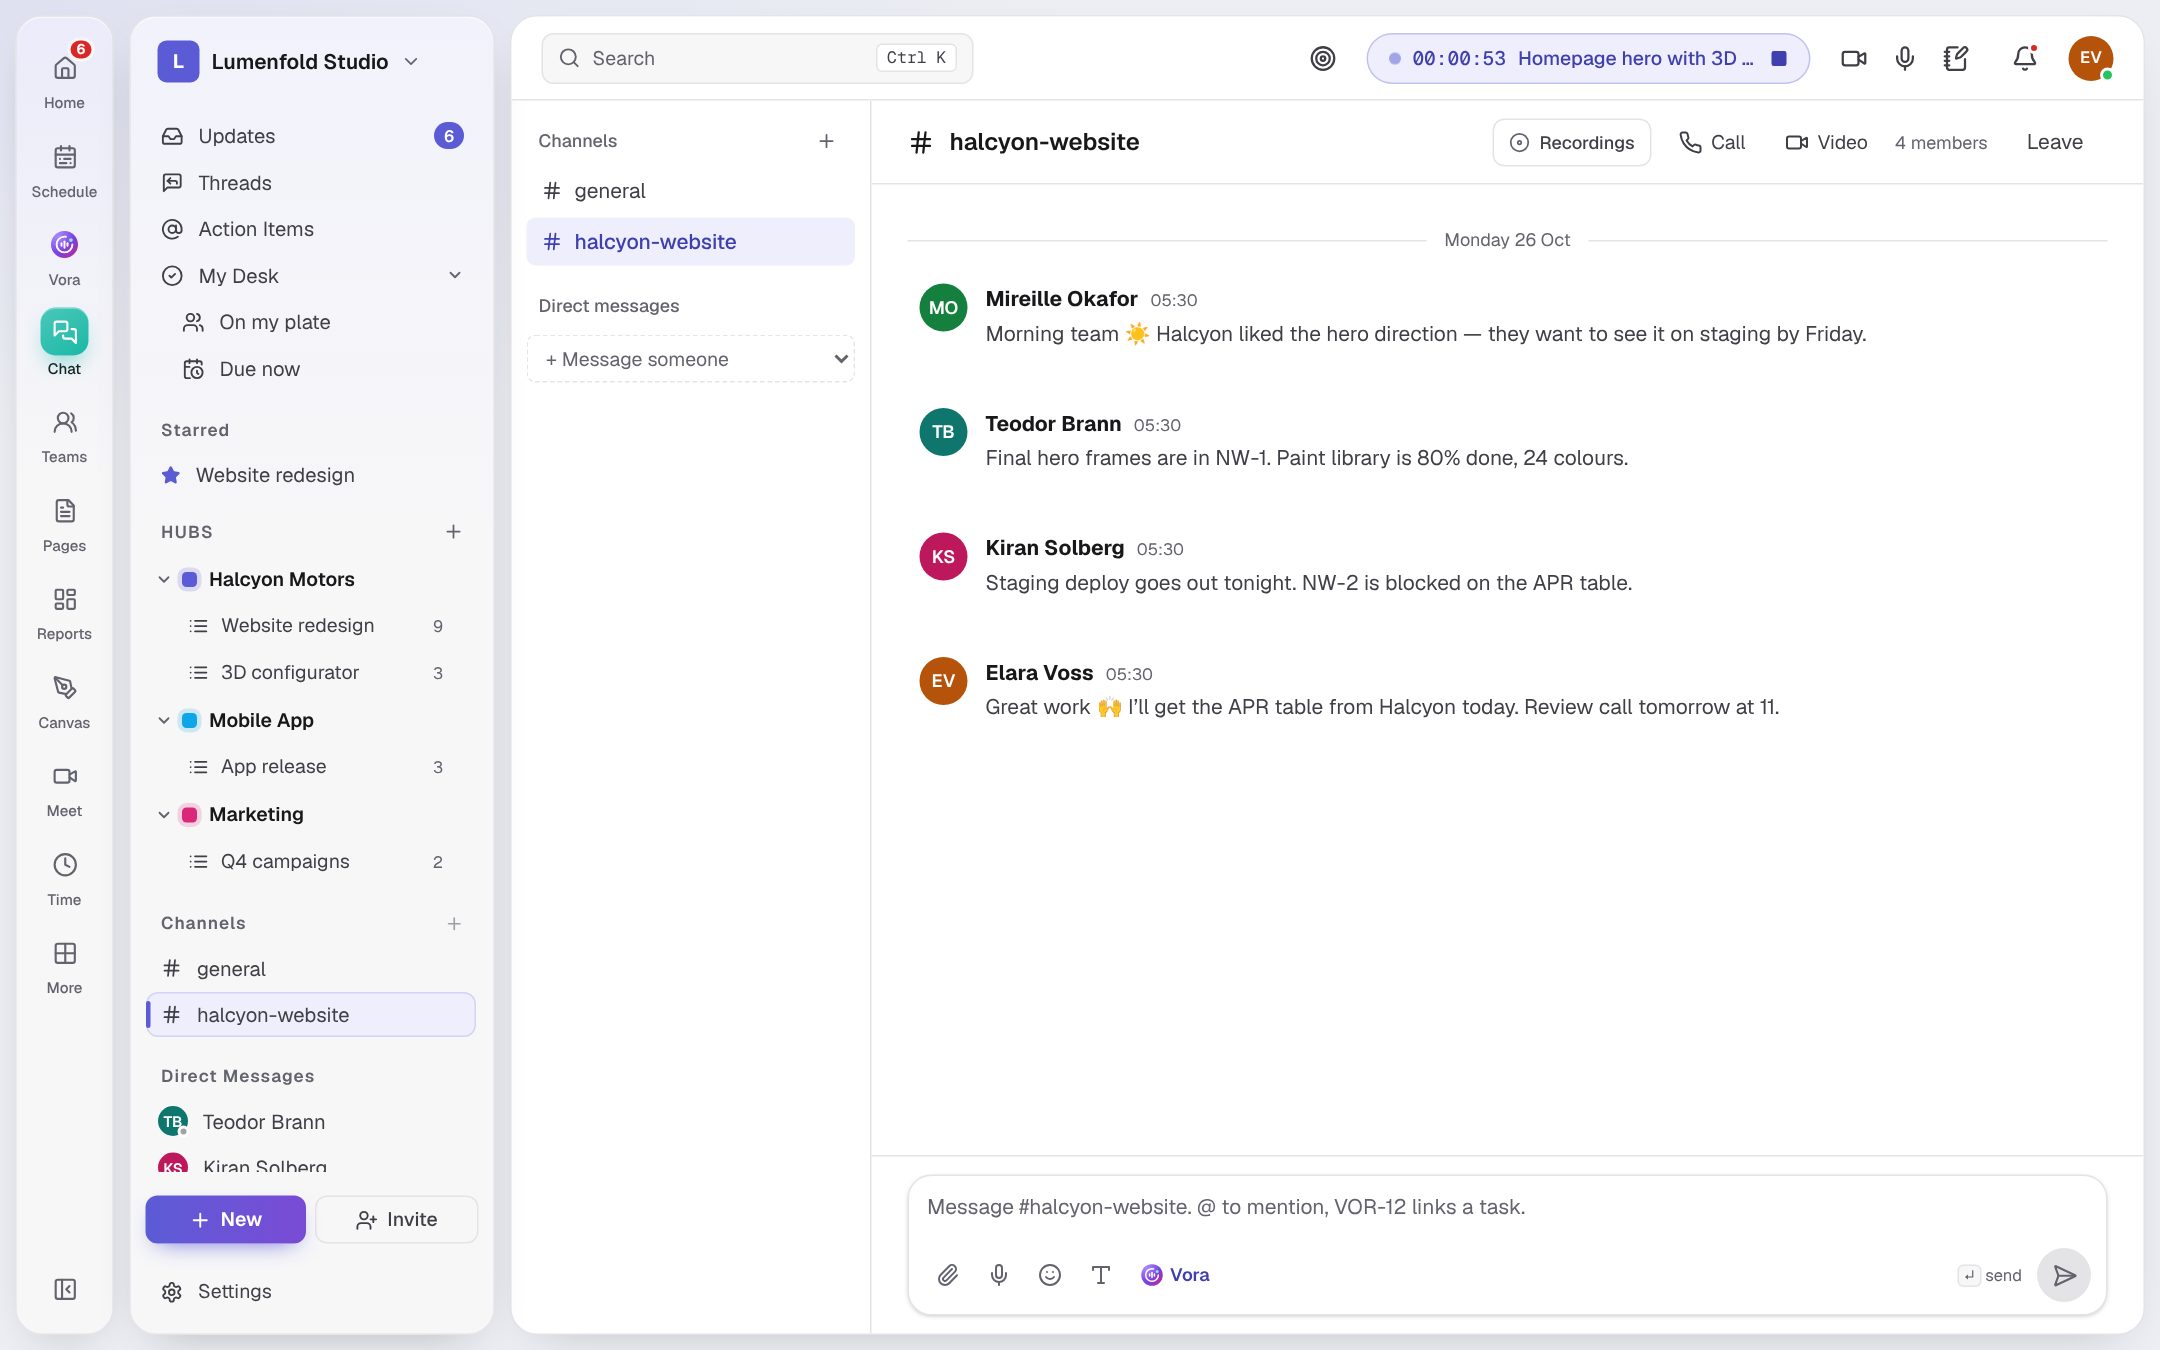Open the emoji picker in the composer

tap(1049, 1274)
